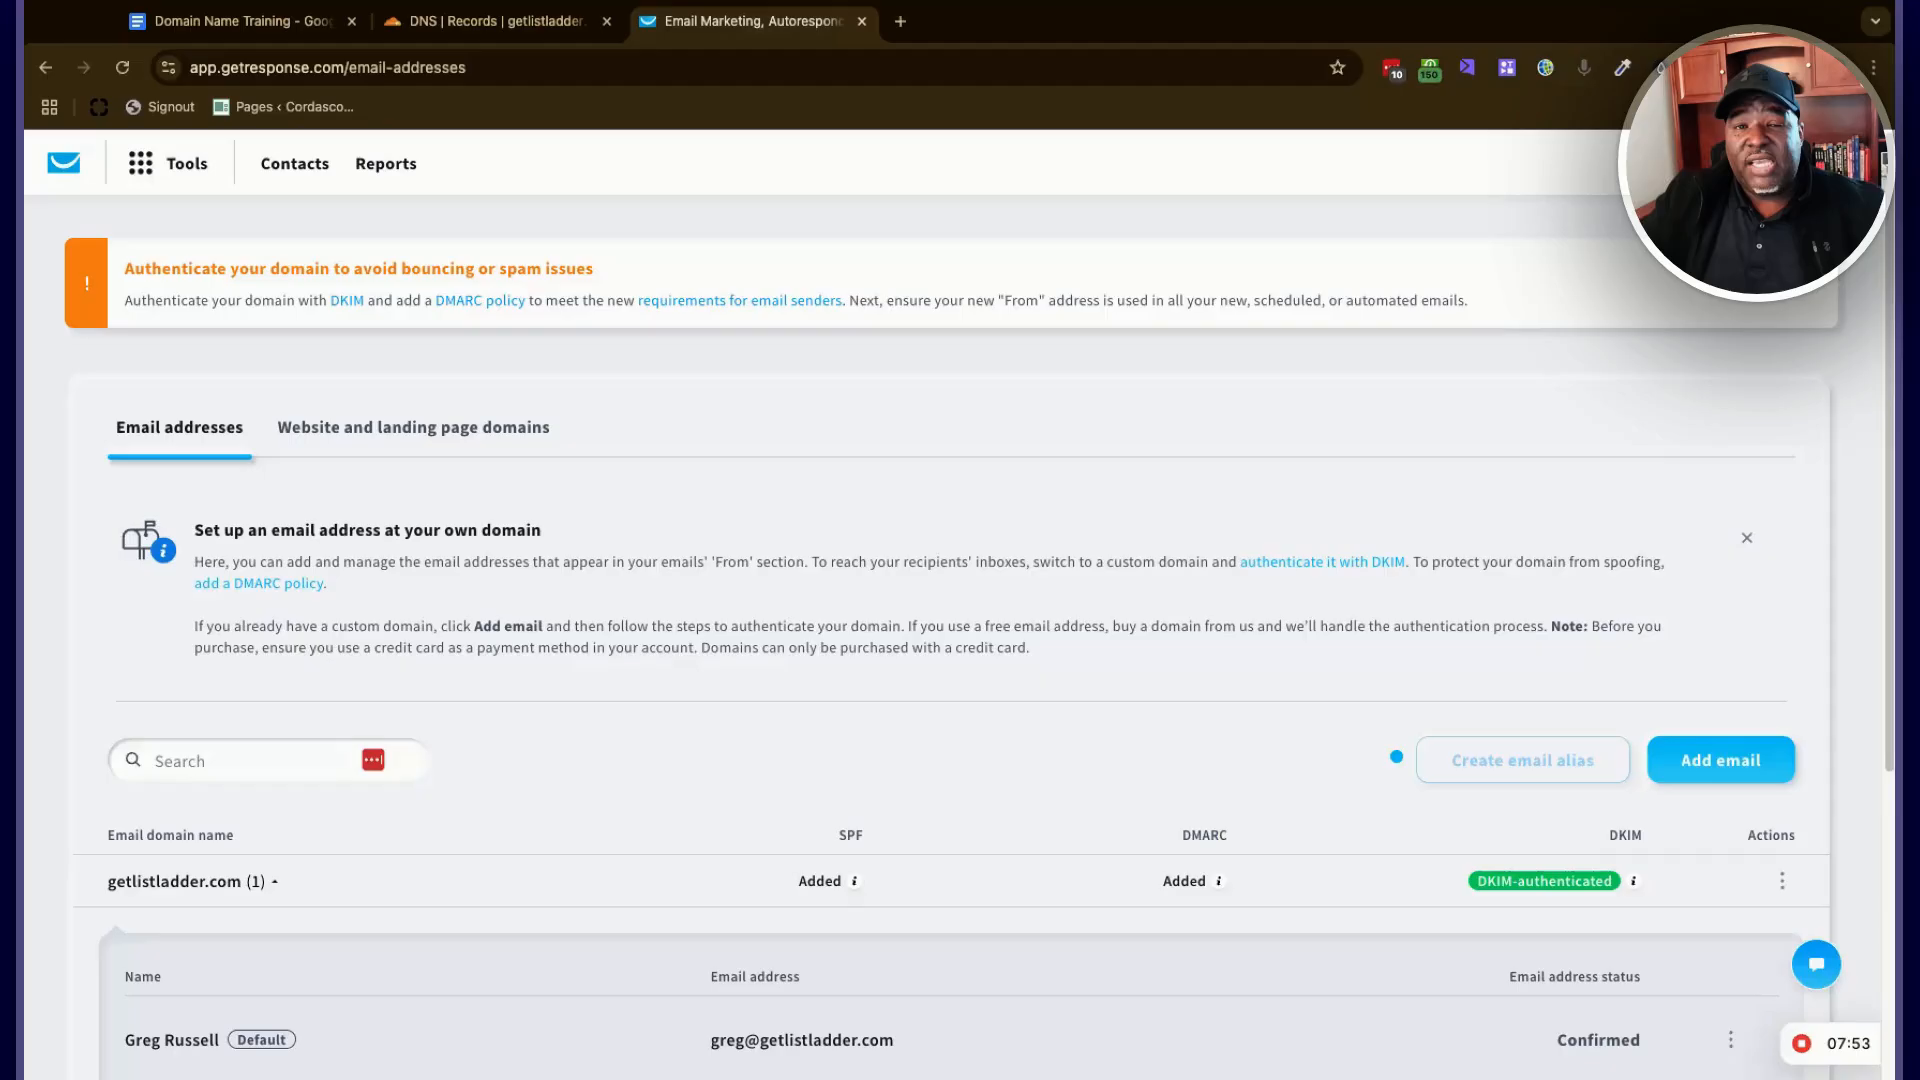
Task: Follow the DKIM link in orange banner
Action: 347,300
